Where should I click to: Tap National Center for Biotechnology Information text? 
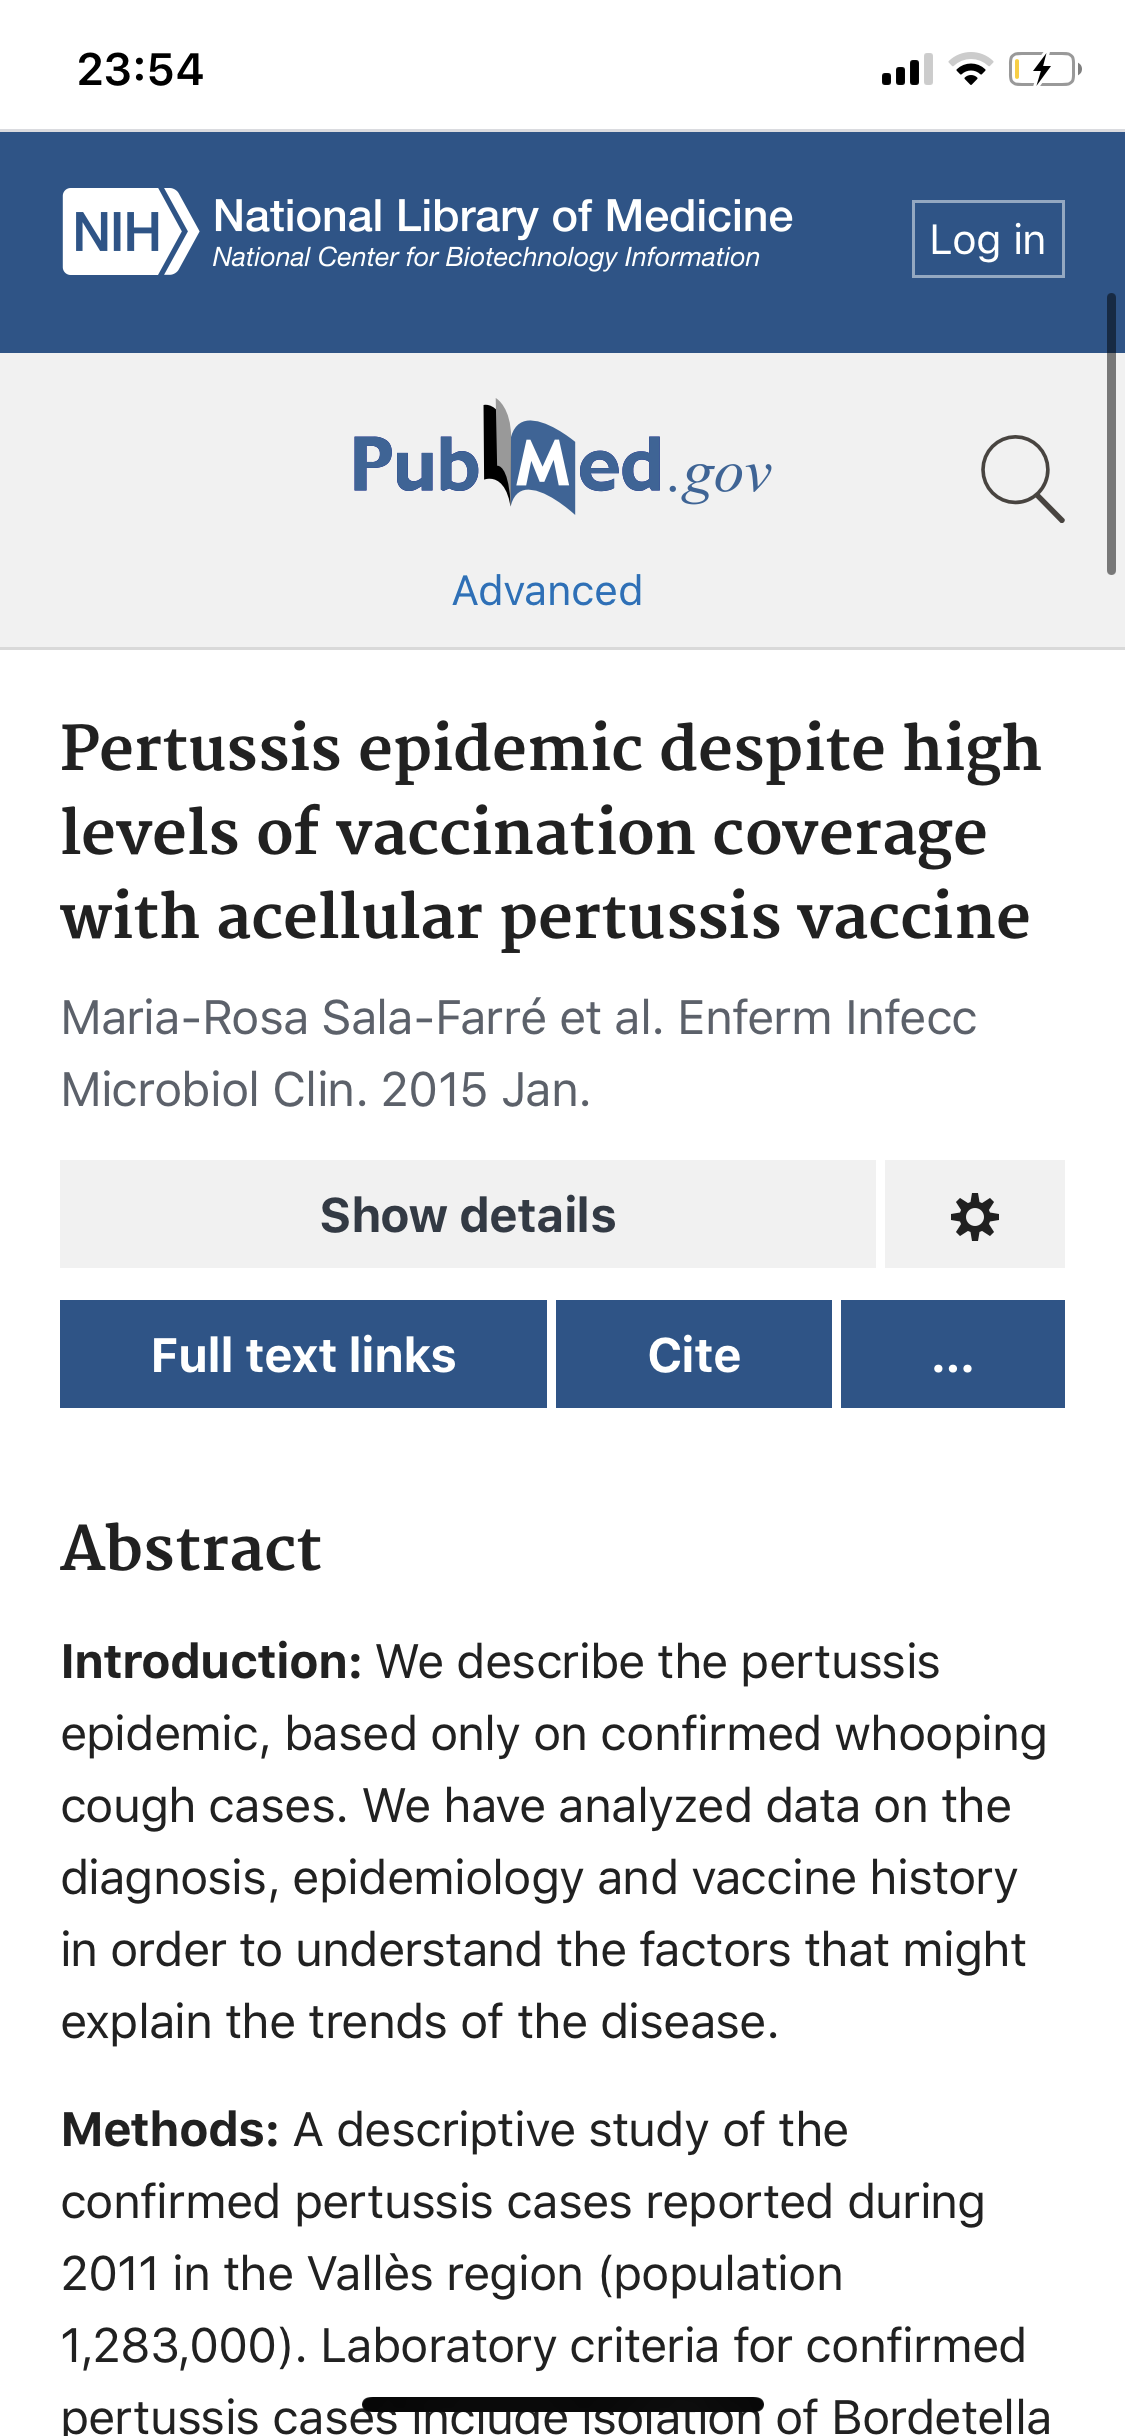coord(486,258)
